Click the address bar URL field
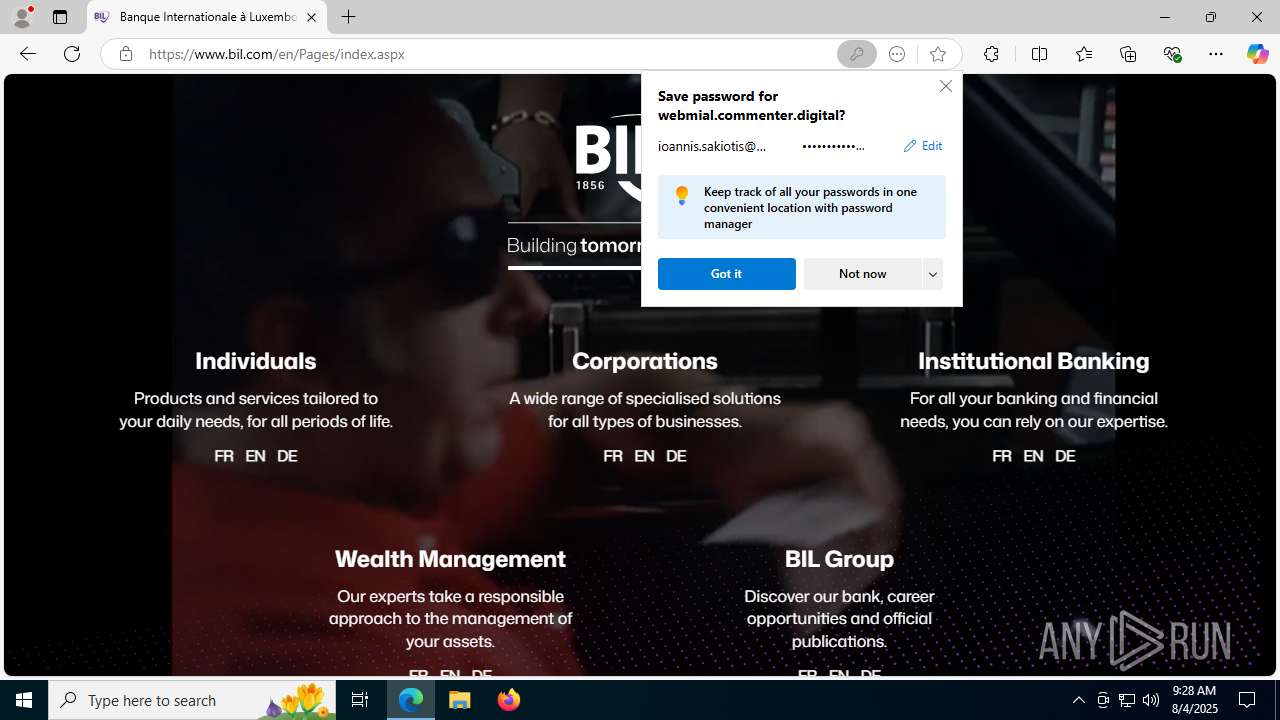This screenshot has height=720, width=1280. [485, 54]
